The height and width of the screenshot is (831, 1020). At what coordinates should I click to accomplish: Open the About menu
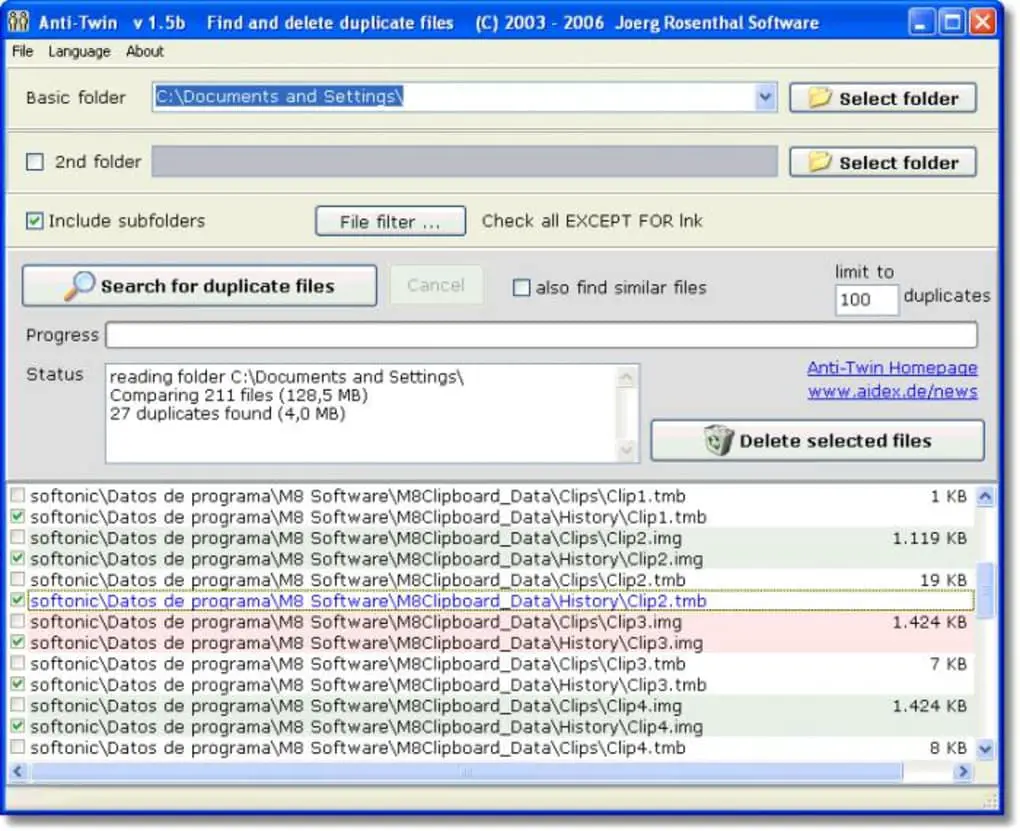(145, 51)
